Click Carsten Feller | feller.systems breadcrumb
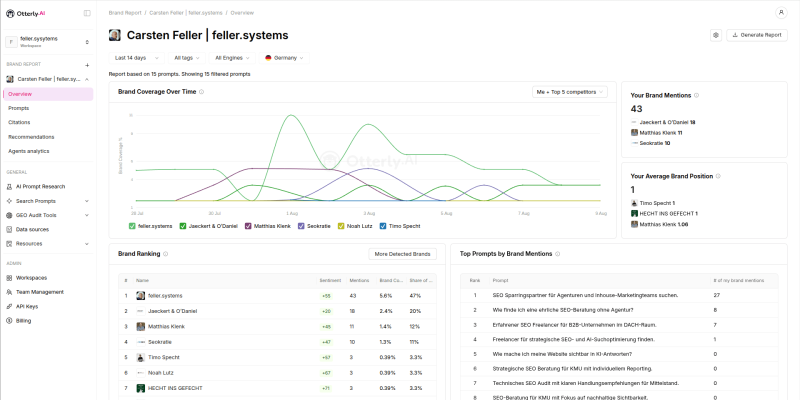The width and height of the screenshot is (800, 400). (186, 13)
